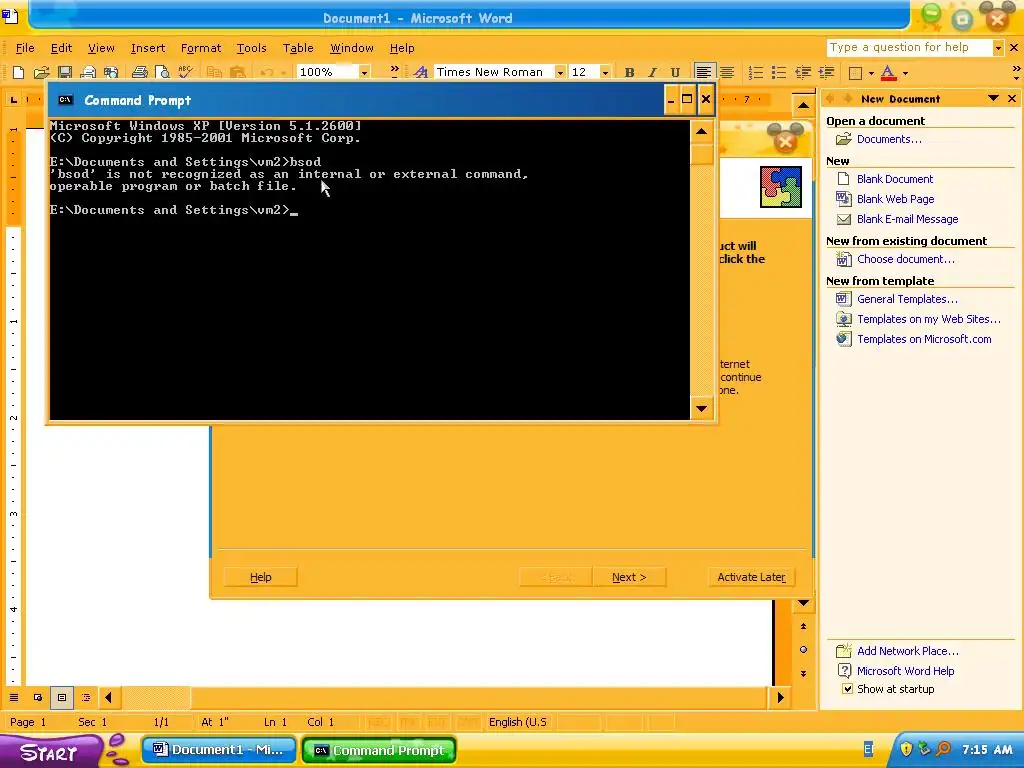This screenshot has width=1024, height=768.
Task: Apply the red font color button
Action: [888, 72]
